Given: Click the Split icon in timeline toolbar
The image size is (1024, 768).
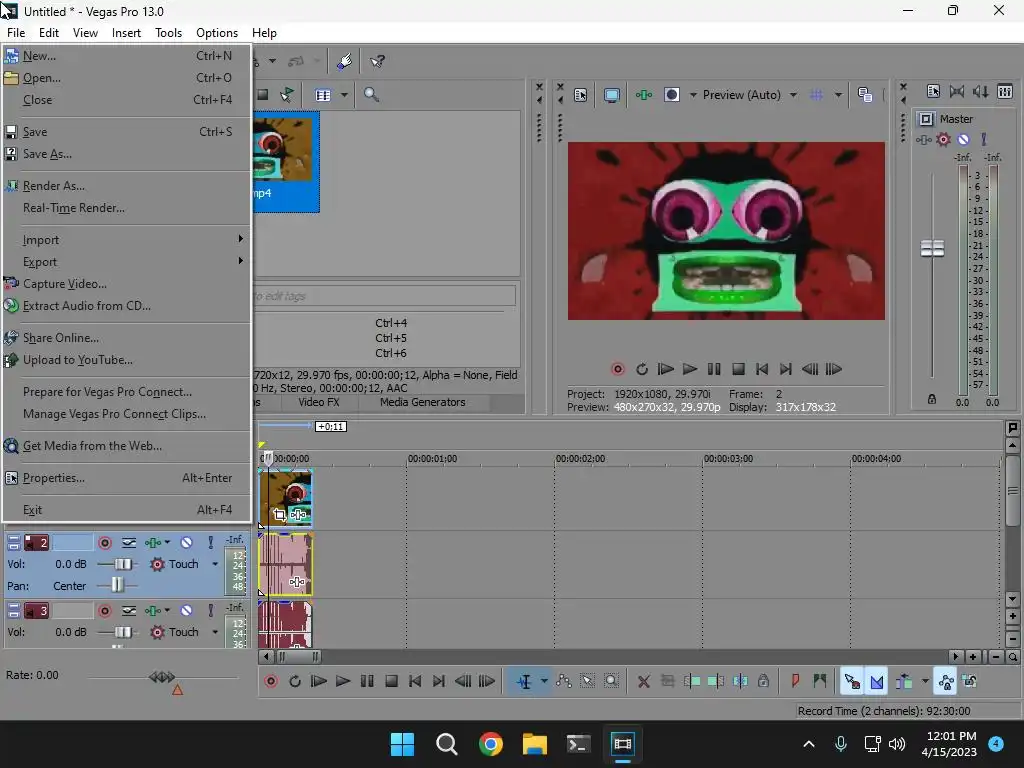Looking at the screenshot, I should click(x=740, y=681).
